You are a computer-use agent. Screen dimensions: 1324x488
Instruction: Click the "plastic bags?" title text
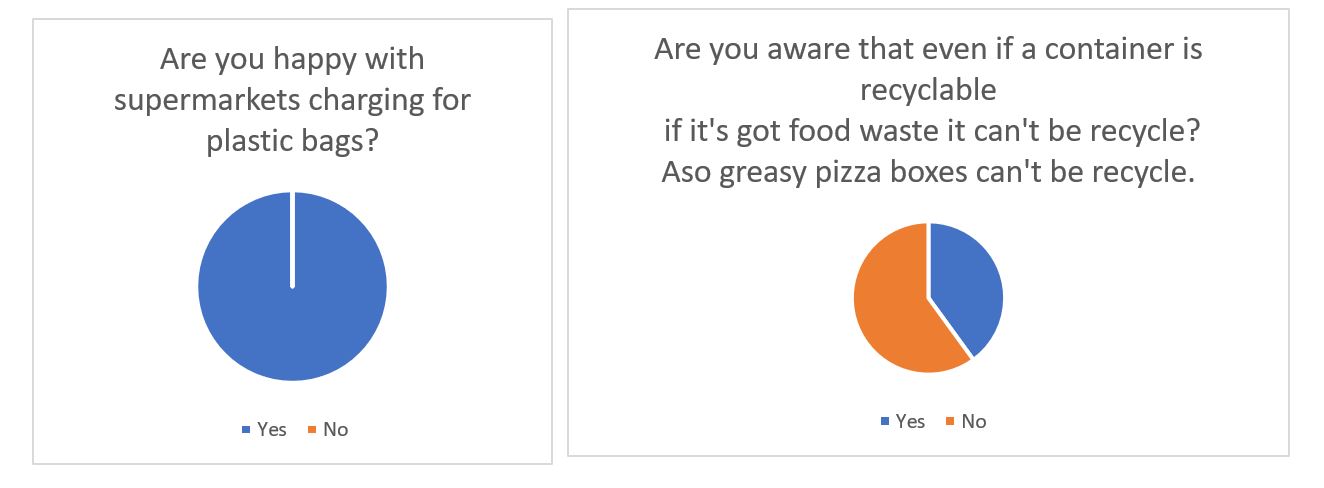[292, 141]
